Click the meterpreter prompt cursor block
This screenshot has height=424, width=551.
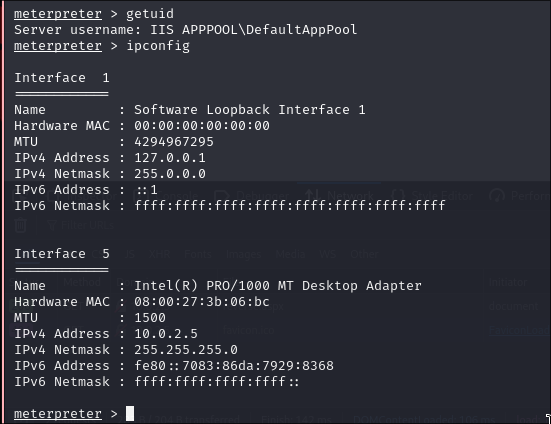pyautogui.click(x=130, y=413)
